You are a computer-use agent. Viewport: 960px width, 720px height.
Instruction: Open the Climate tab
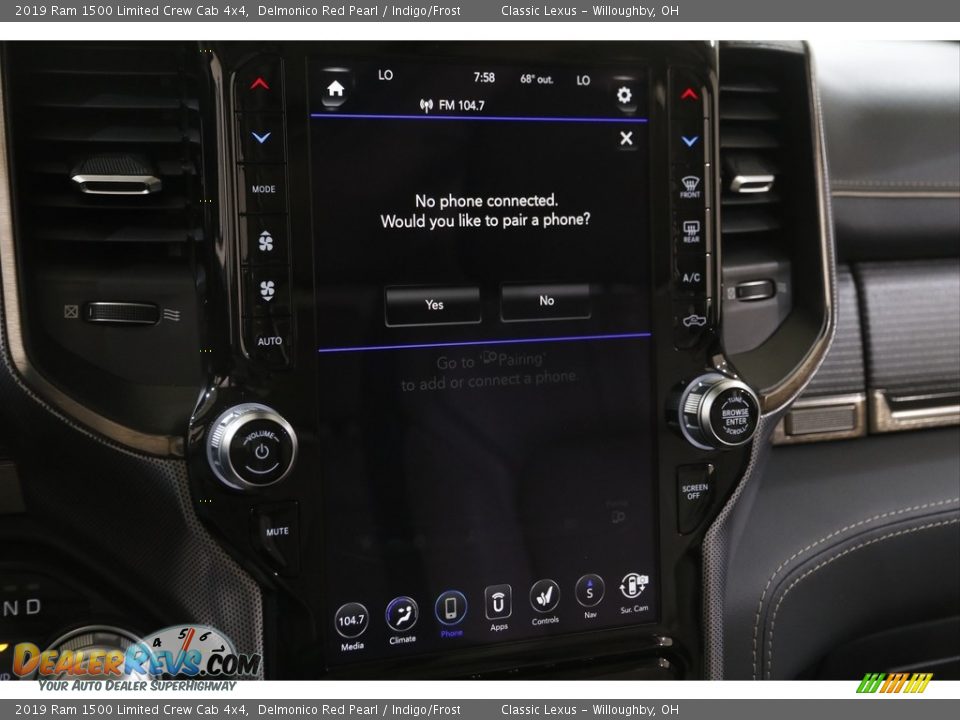pyautogui.click(x=402, y=620)
